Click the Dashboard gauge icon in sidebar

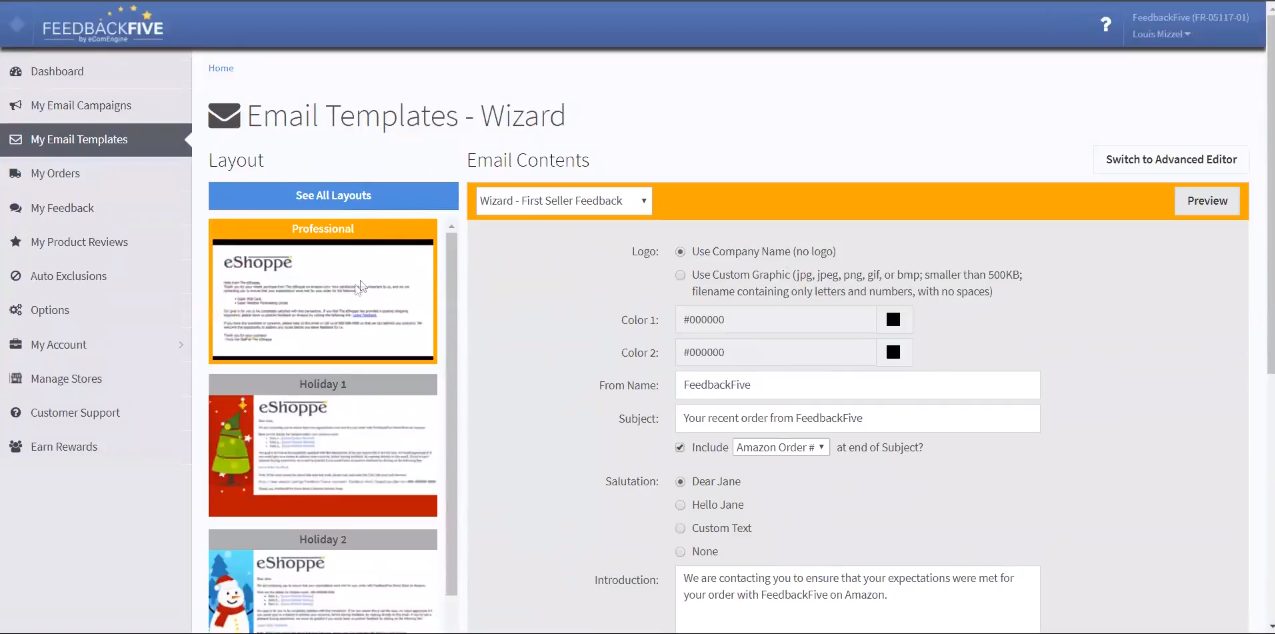[15, 72]
